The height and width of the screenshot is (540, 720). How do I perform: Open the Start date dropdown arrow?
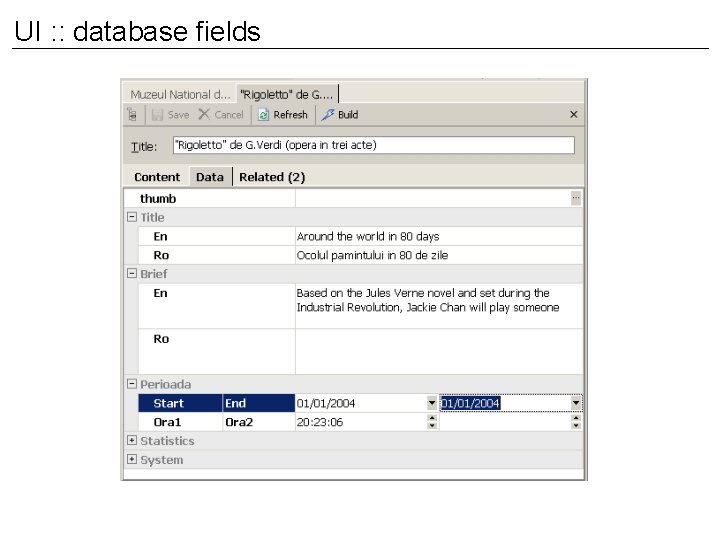(x=432, y=403)
